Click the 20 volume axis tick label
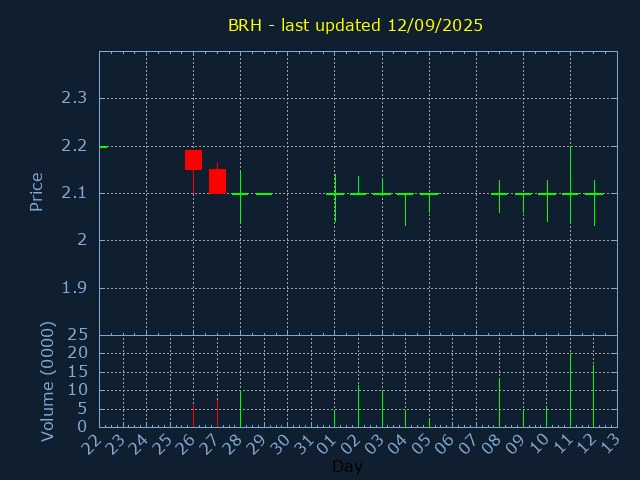The image size is (640, 480). coord(78,353)
